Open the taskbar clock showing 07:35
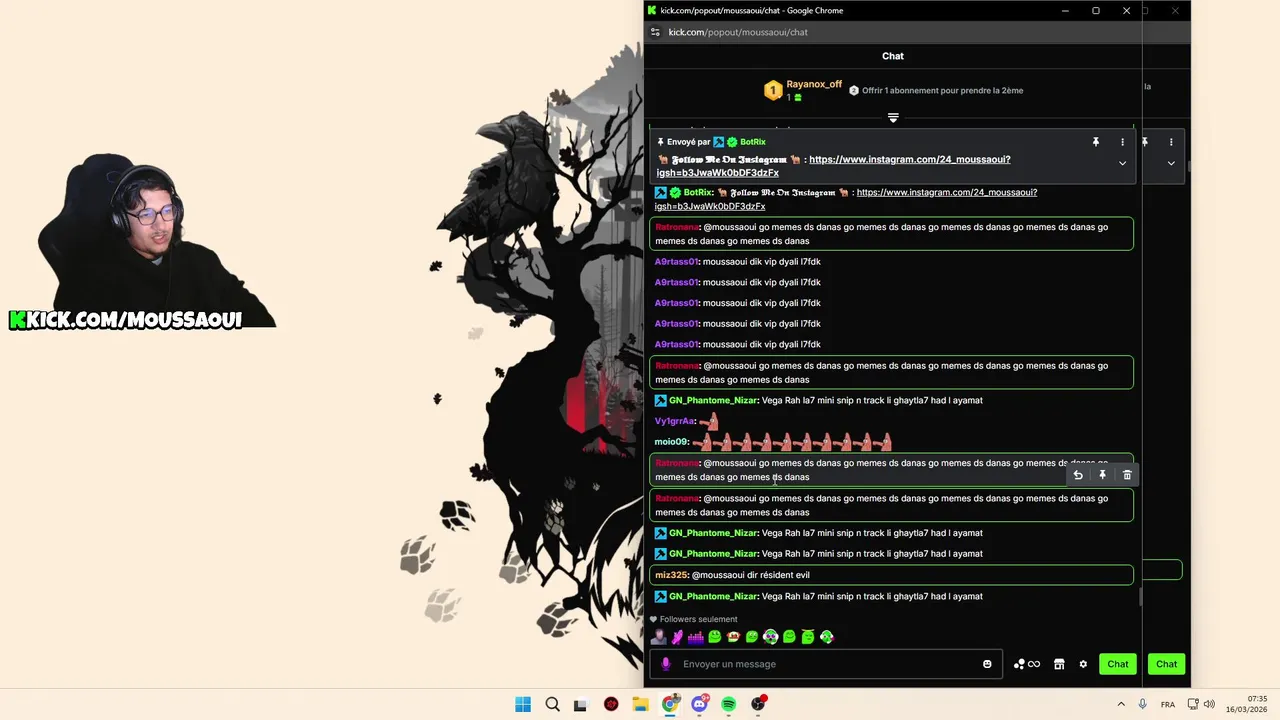 coord(1247,704)
